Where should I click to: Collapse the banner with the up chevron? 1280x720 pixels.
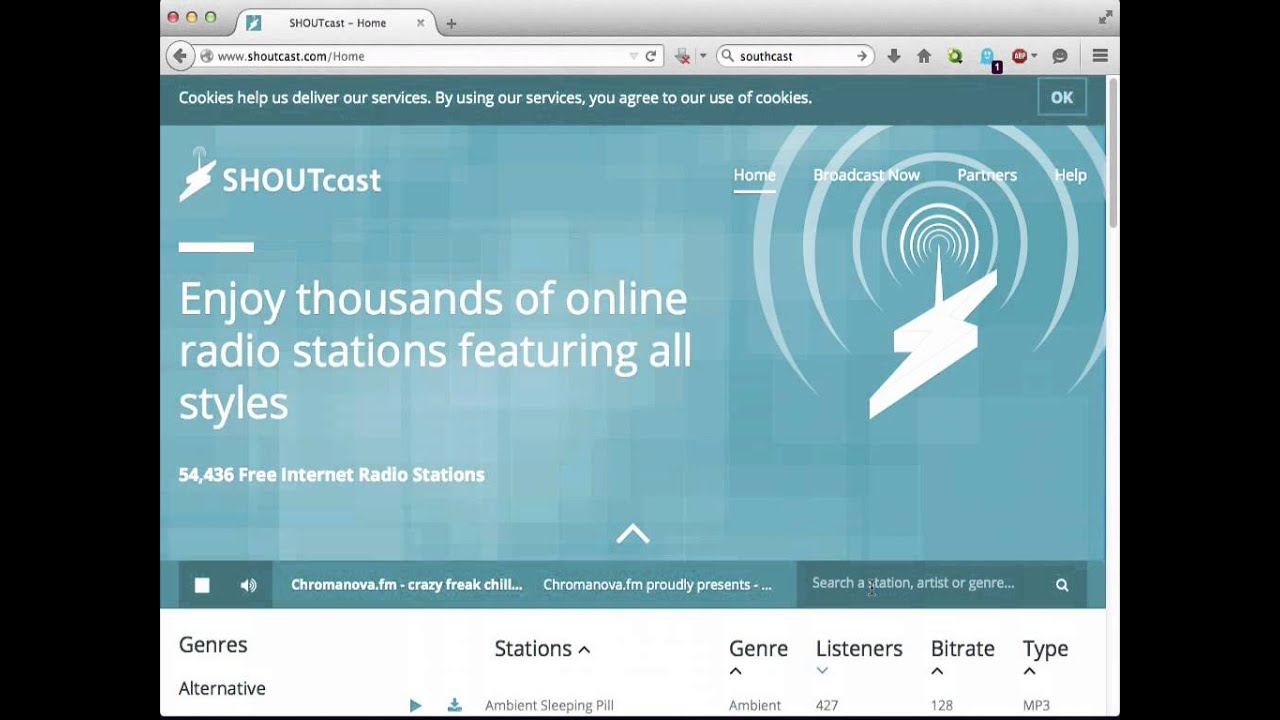(632, 534)
